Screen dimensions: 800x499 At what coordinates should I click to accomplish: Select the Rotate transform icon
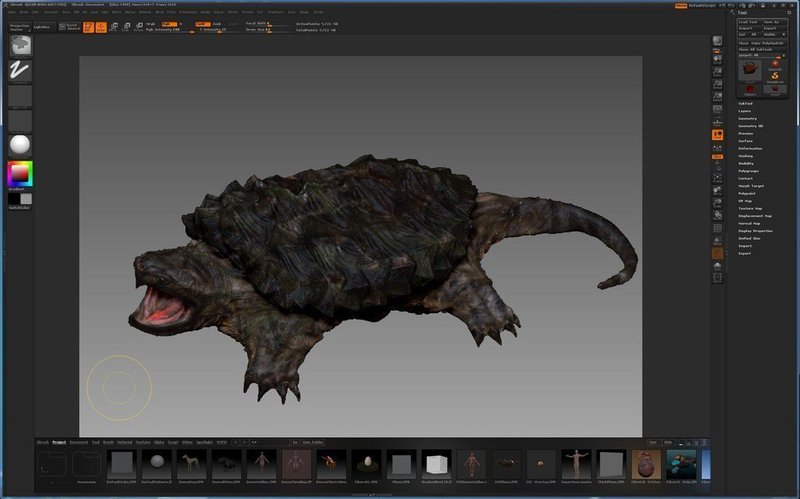pos(138,27)
